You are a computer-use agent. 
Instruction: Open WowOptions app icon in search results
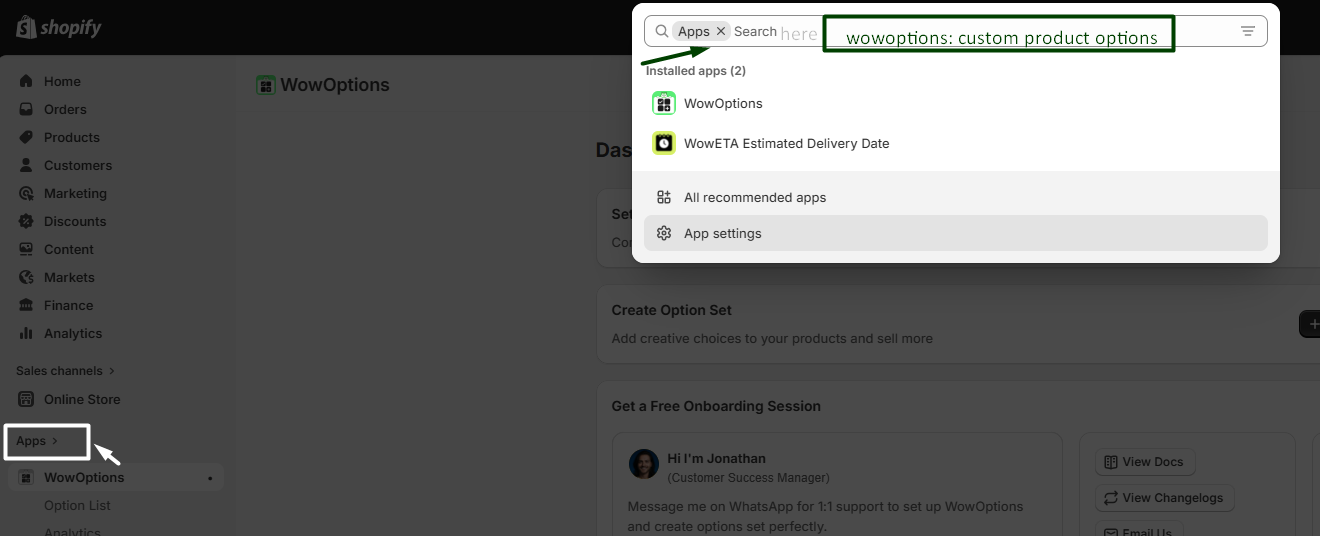[x=664, y=103]
